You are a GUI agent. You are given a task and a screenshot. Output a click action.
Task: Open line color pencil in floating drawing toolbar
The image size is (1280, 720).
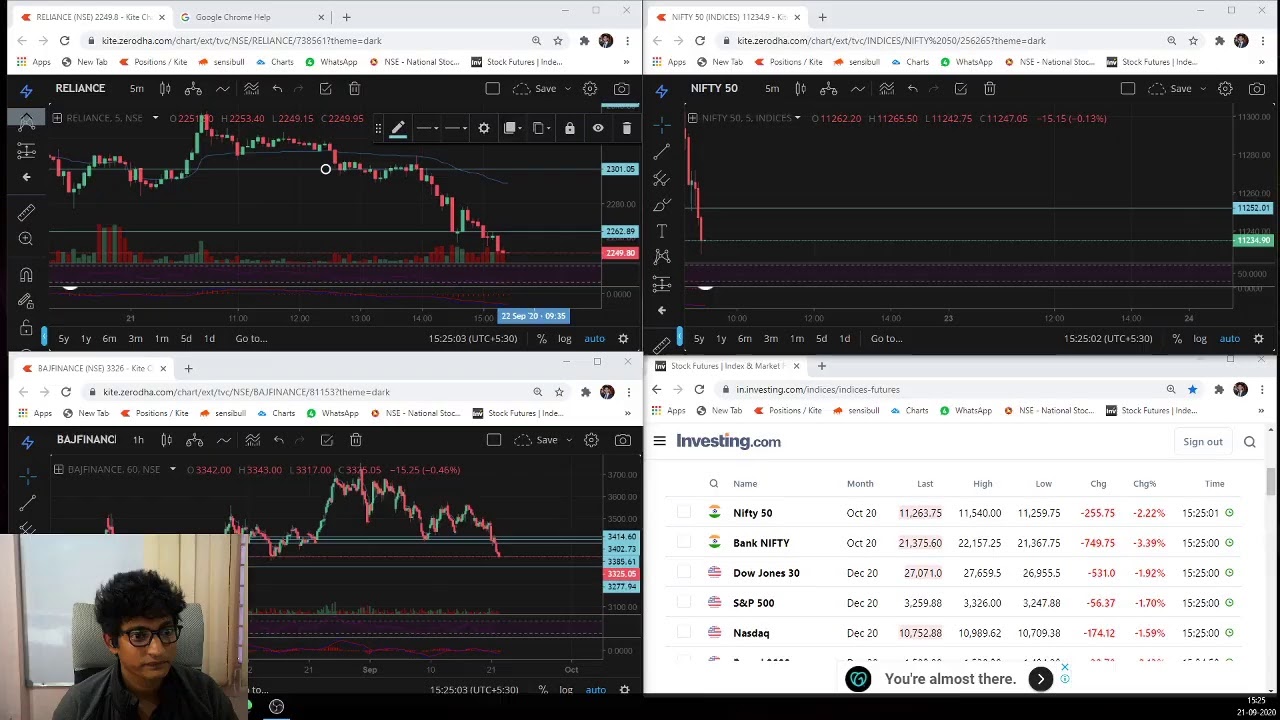[x=398, y=128]
